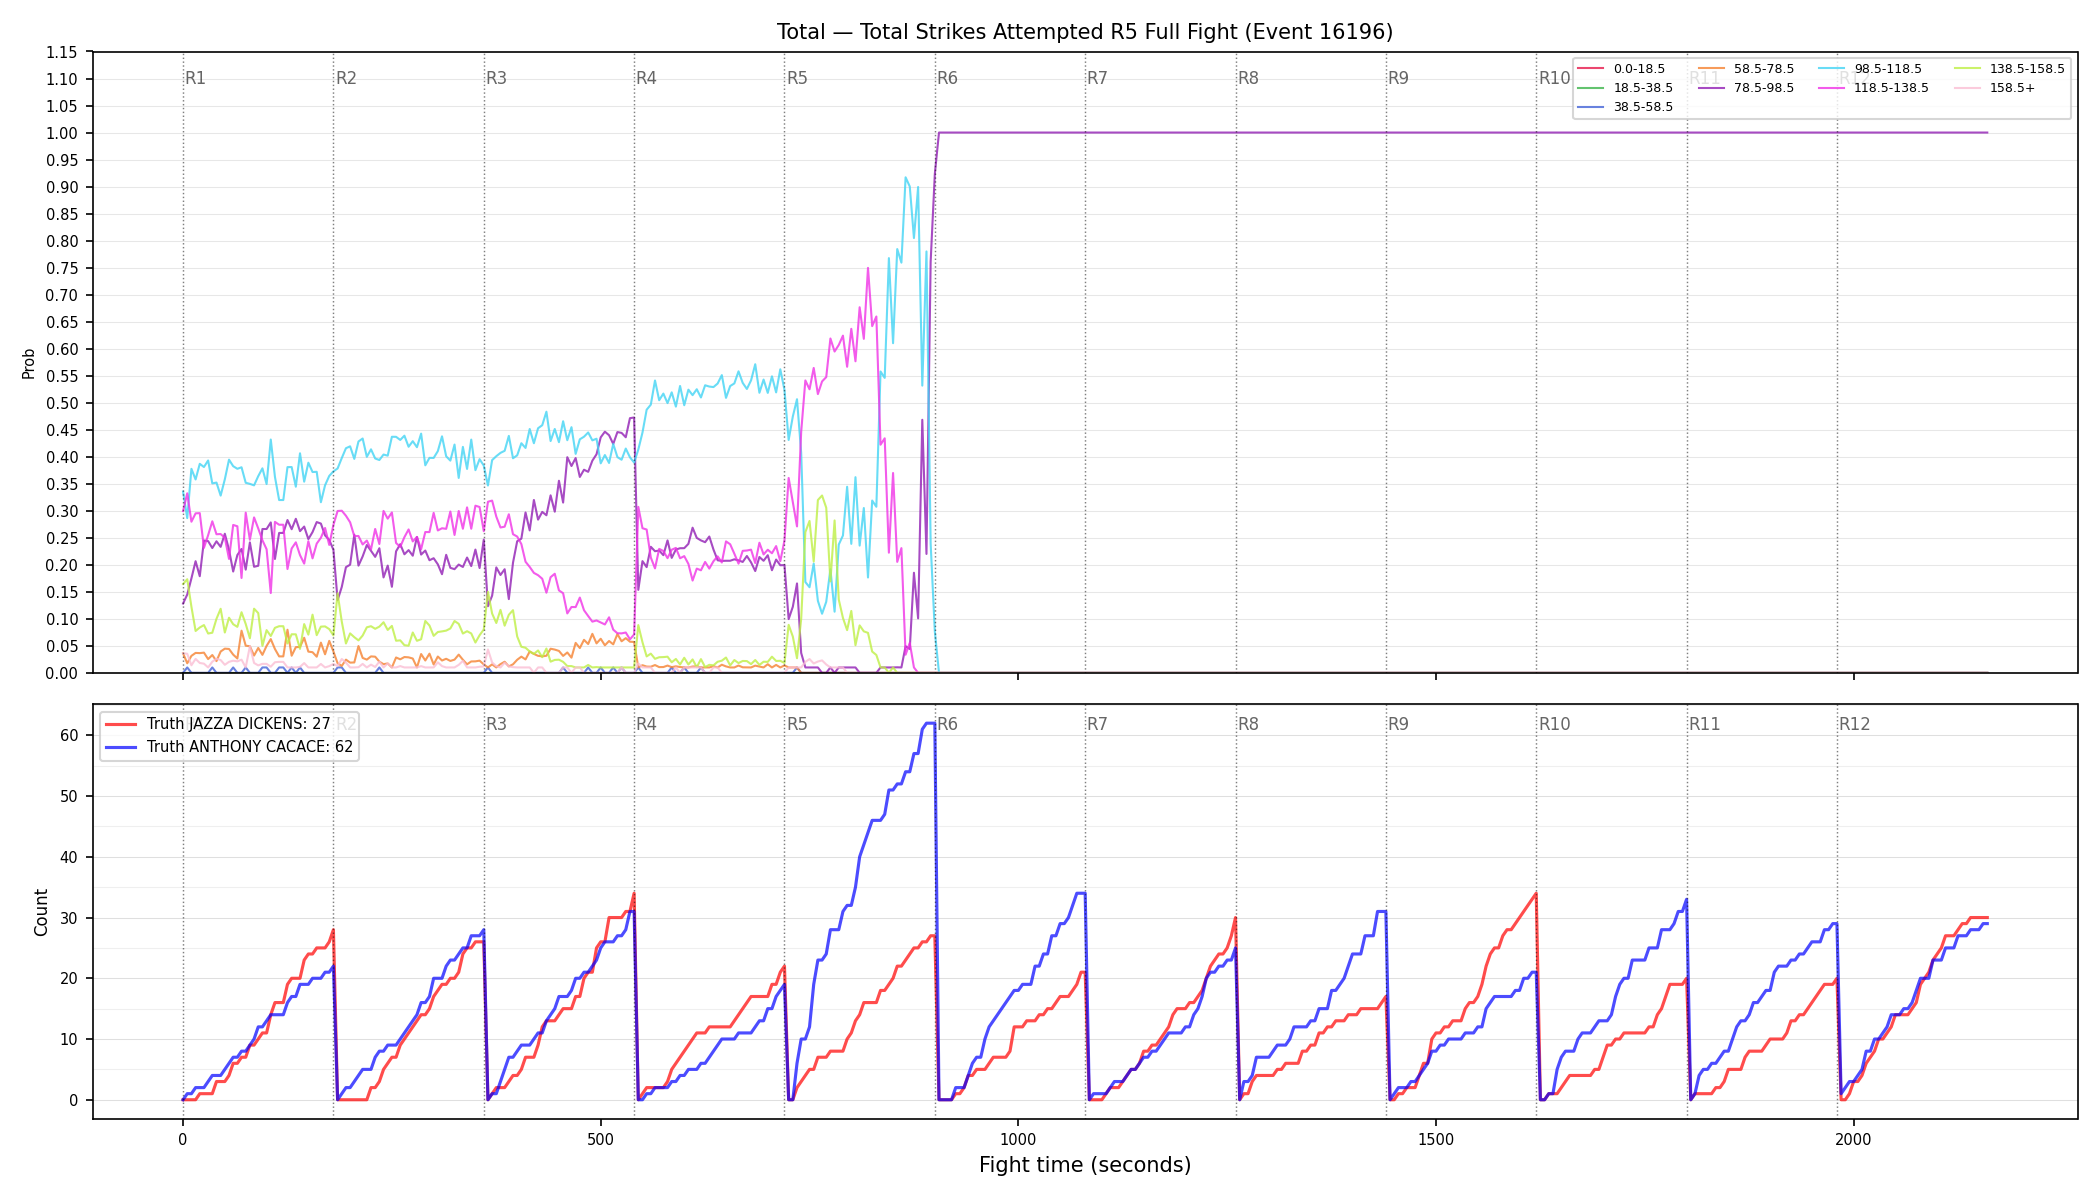This screenshot has height=1200, width=2100.
Task: Click the Truth ANTHONY CACACE: 62 legend entry
Action: (x=229, y=747)
